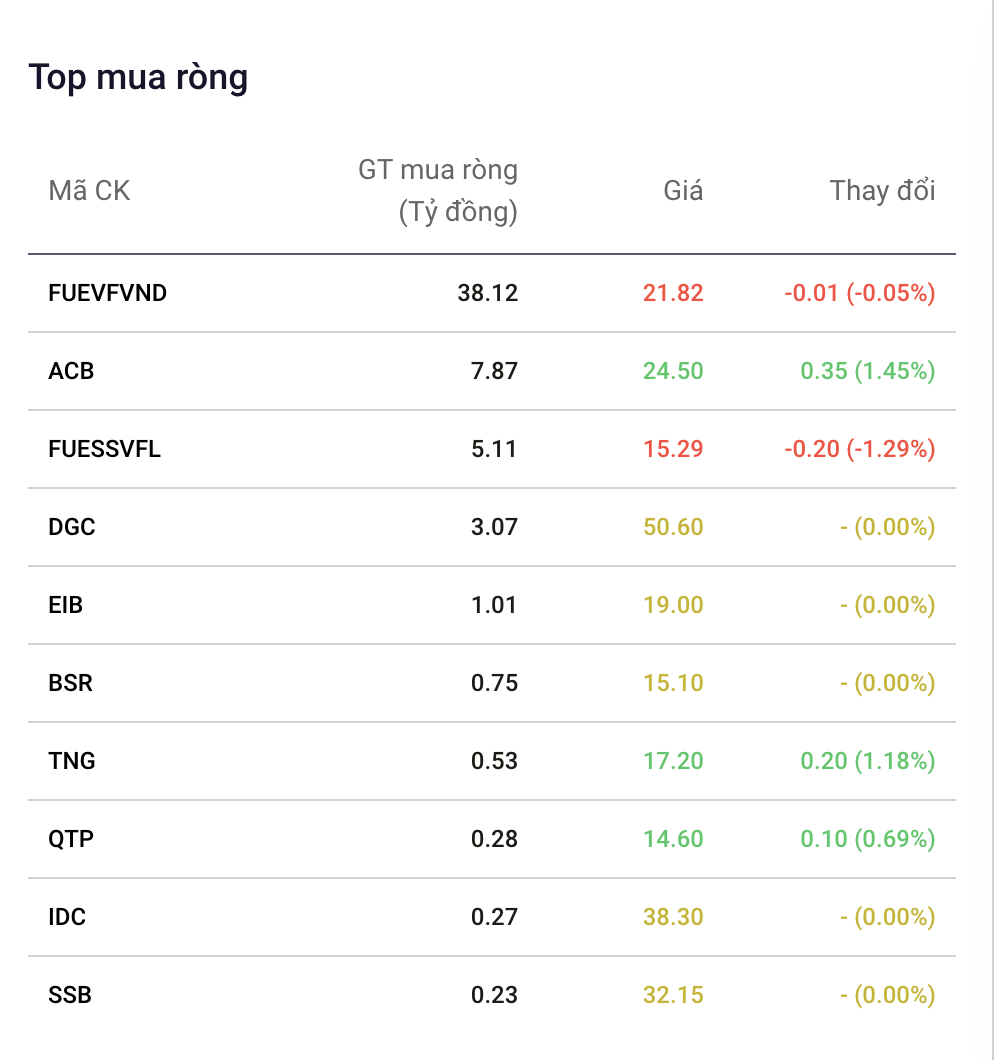Select the FUESSVFL ticker row
994x1060 pixels.
point(492,449)
